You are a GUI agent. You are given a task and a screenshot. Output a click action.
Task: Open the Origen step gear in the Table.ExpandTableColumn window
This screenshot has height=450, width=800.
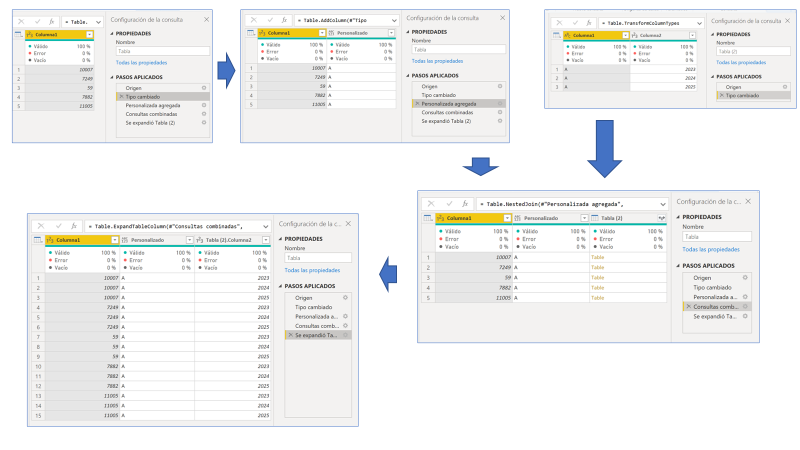(x=345, y=297)
